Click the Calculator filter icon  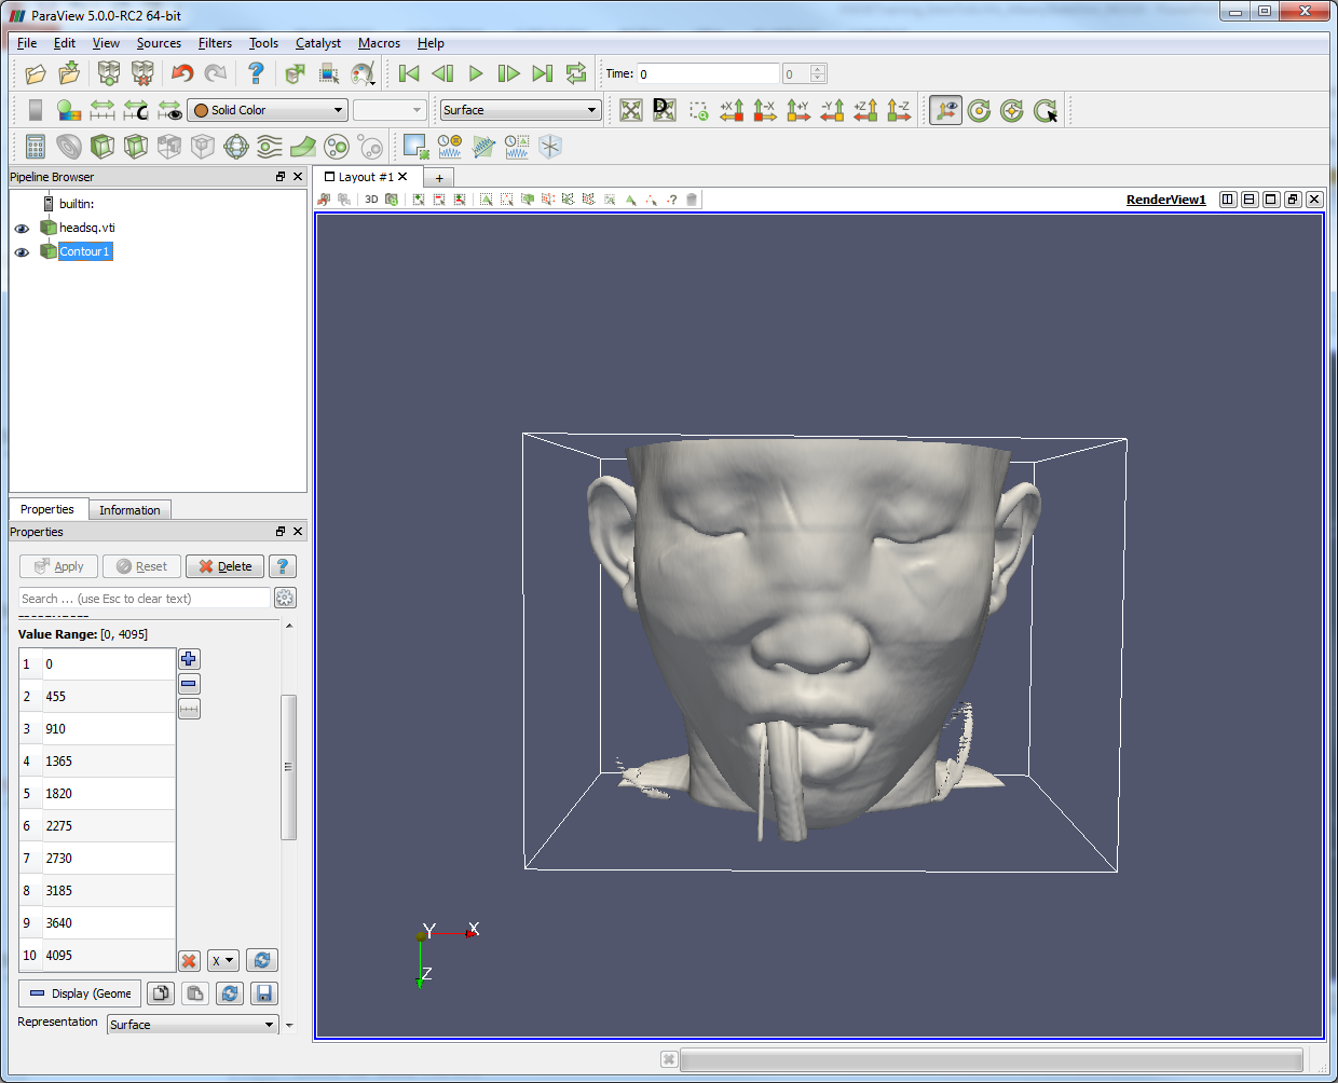pyautogui.click(x=35, y=147)
